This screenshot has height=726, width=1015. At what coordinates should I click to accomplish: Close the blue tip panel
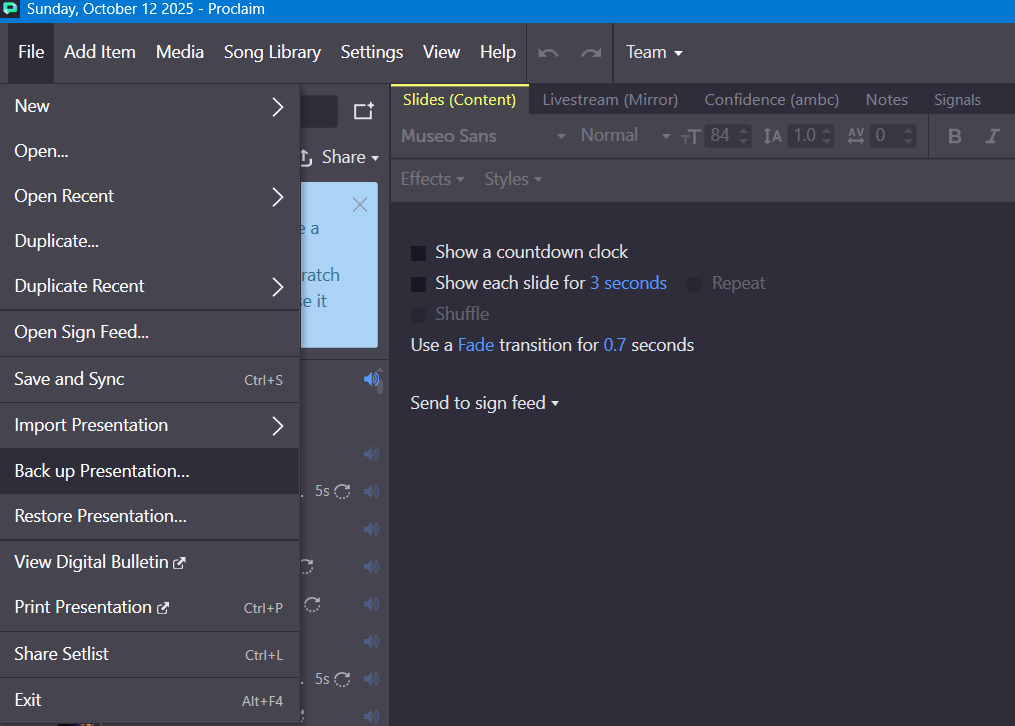pos(360,205)
